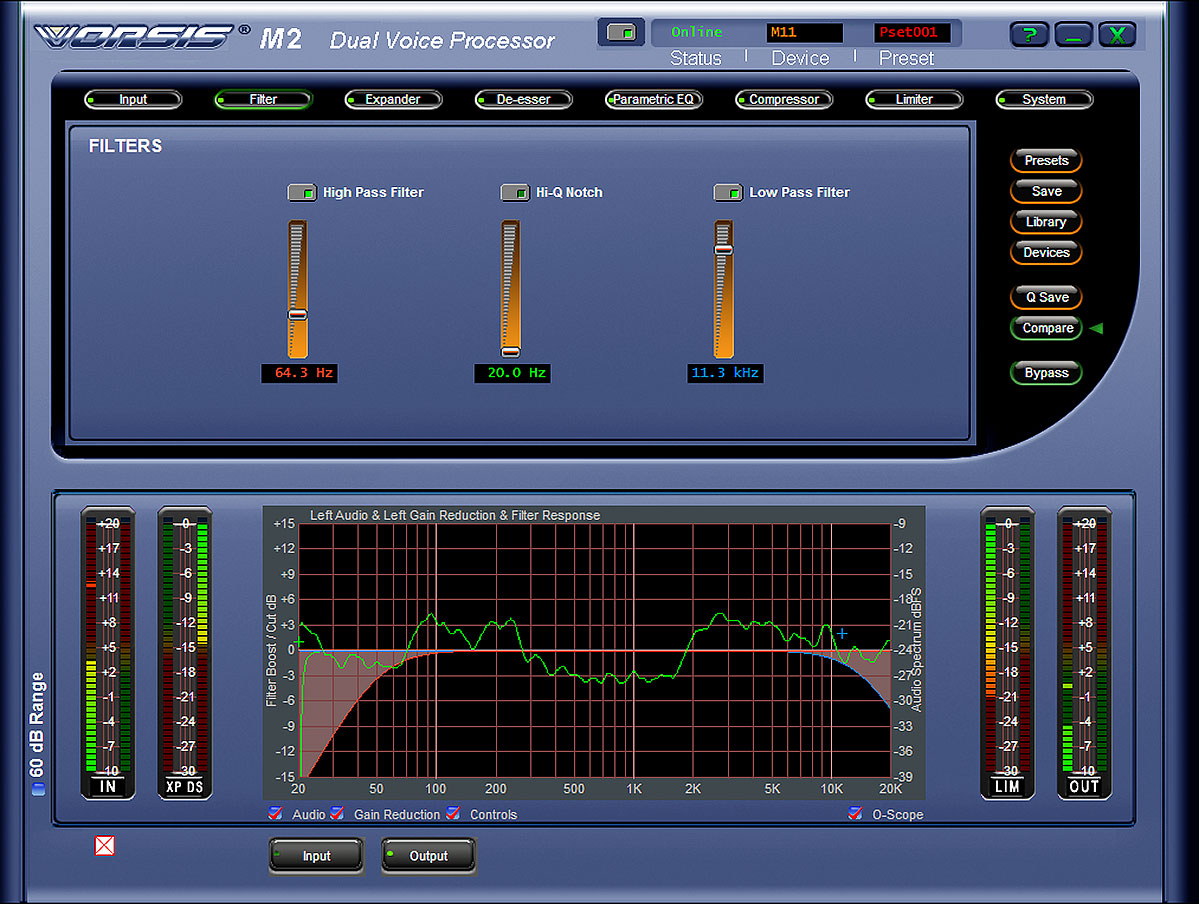This screenshot has height=904, width=1199.
Task: Click the 20.0 Hz notch frequency field
Action: pyautogui.click(x=512, y=373)
